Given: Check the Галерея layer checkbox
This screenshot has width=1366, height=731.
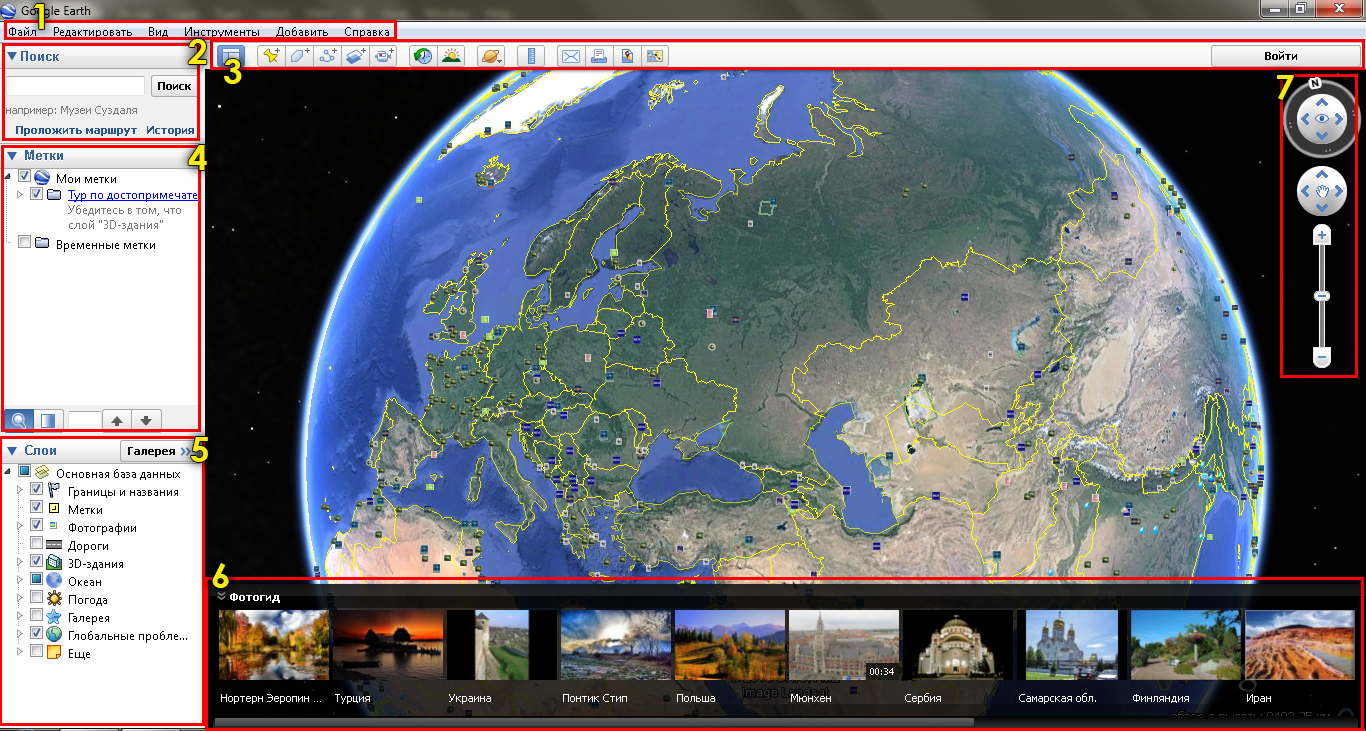Looking at the screenshot, I should pyautogui.click(x=37, y=616).
